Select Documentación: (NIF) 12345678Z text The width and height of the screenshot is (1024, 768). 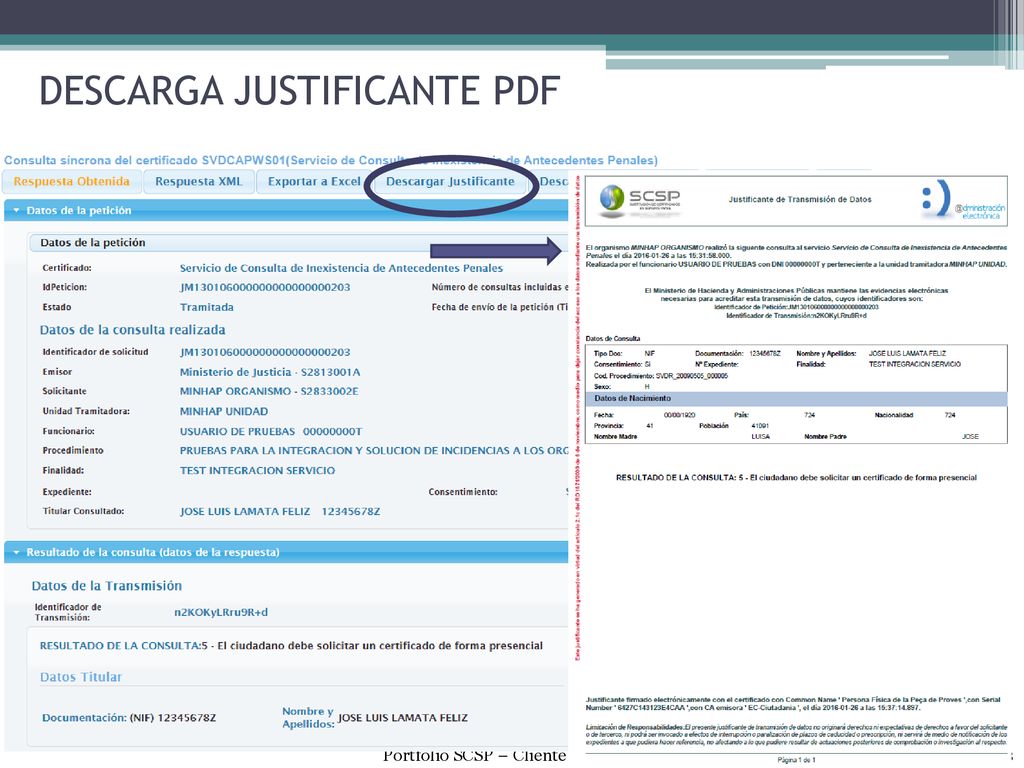pos(129,718)
